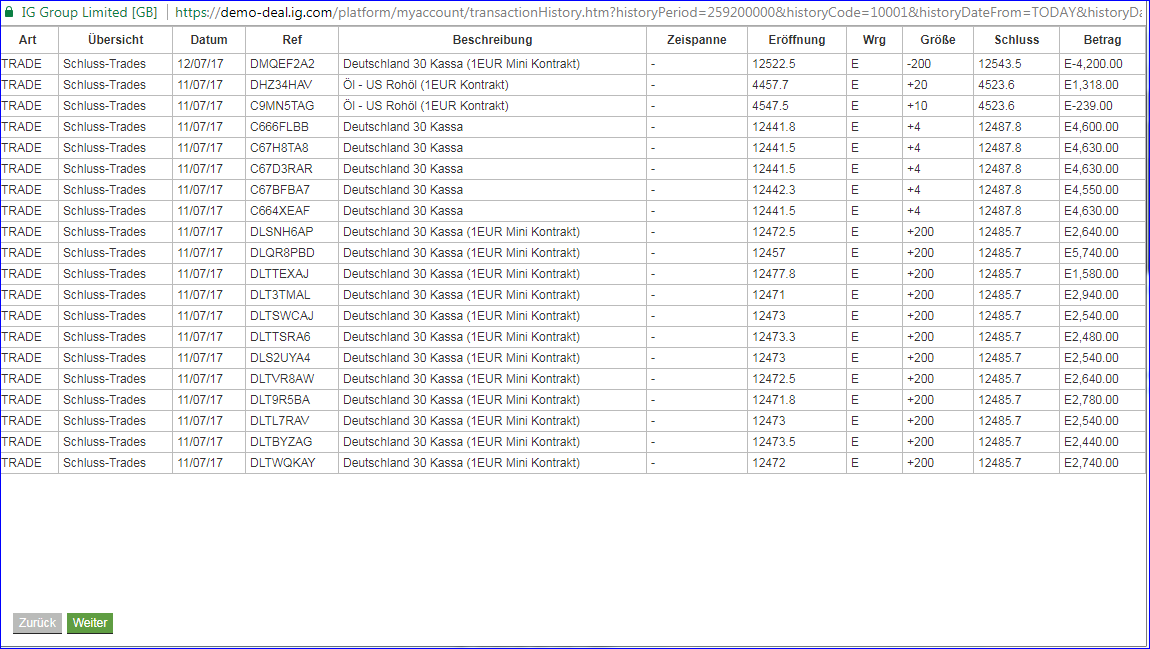This screenshot has height=649, width=1150.
Task: Click size value -200
Action: click(x=919, y=65)
